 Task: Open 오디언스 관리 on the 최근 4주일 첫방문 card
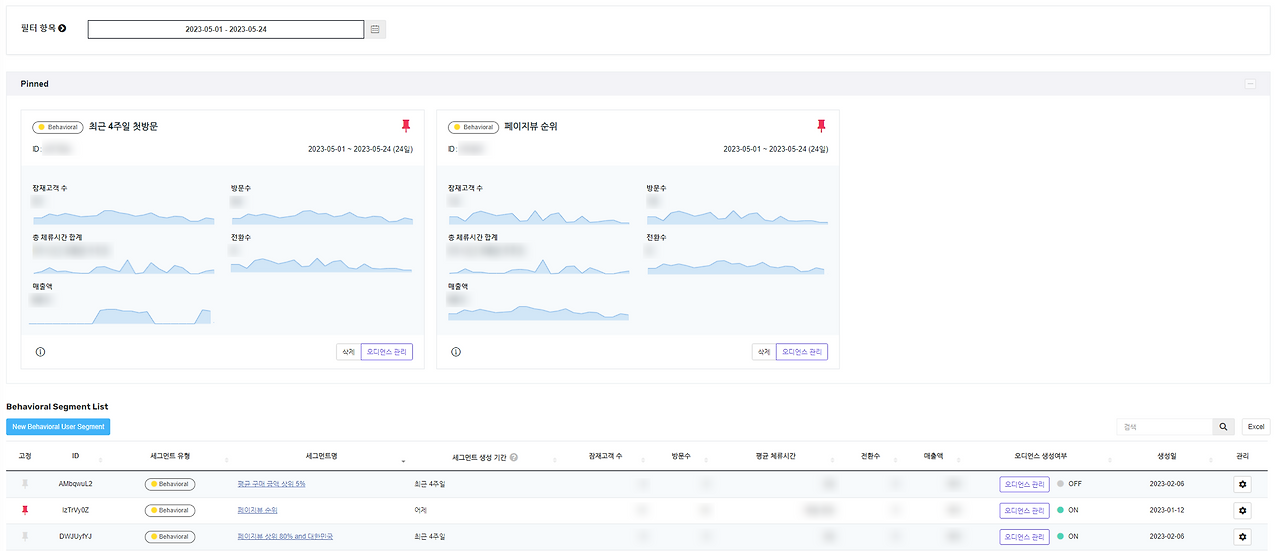coord(386,352)
